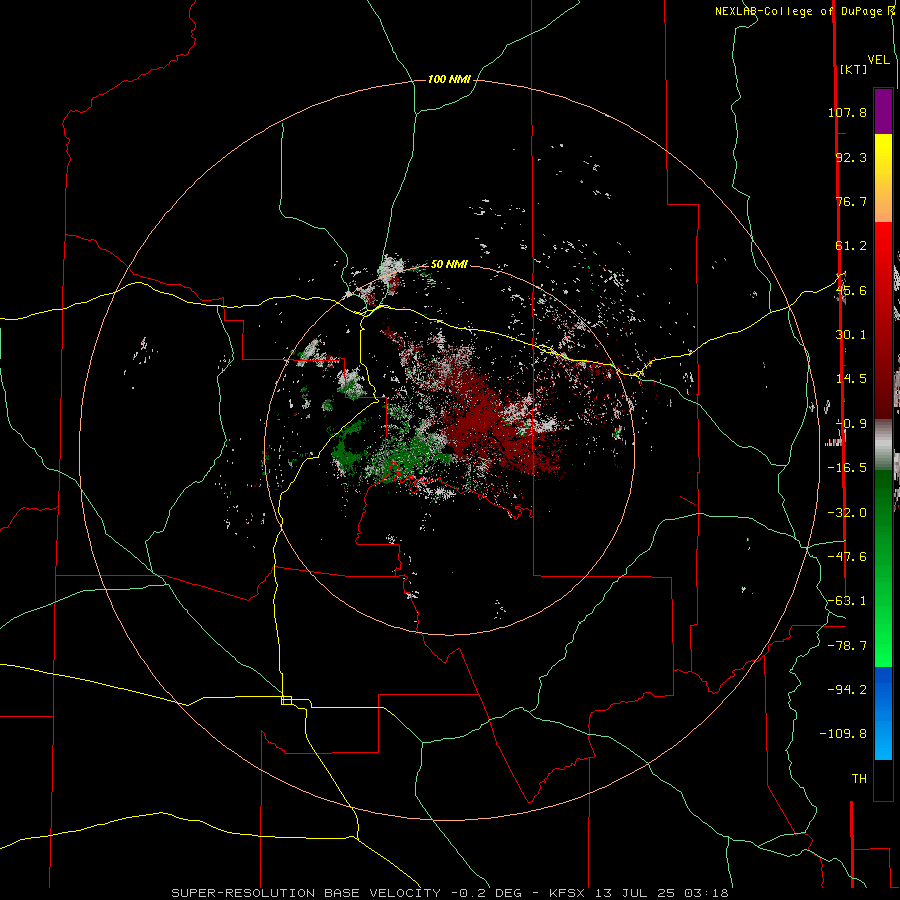Select the 61.2 velocity scale value
The height and width of the screenshot is (900, 900).
point(851,246)
